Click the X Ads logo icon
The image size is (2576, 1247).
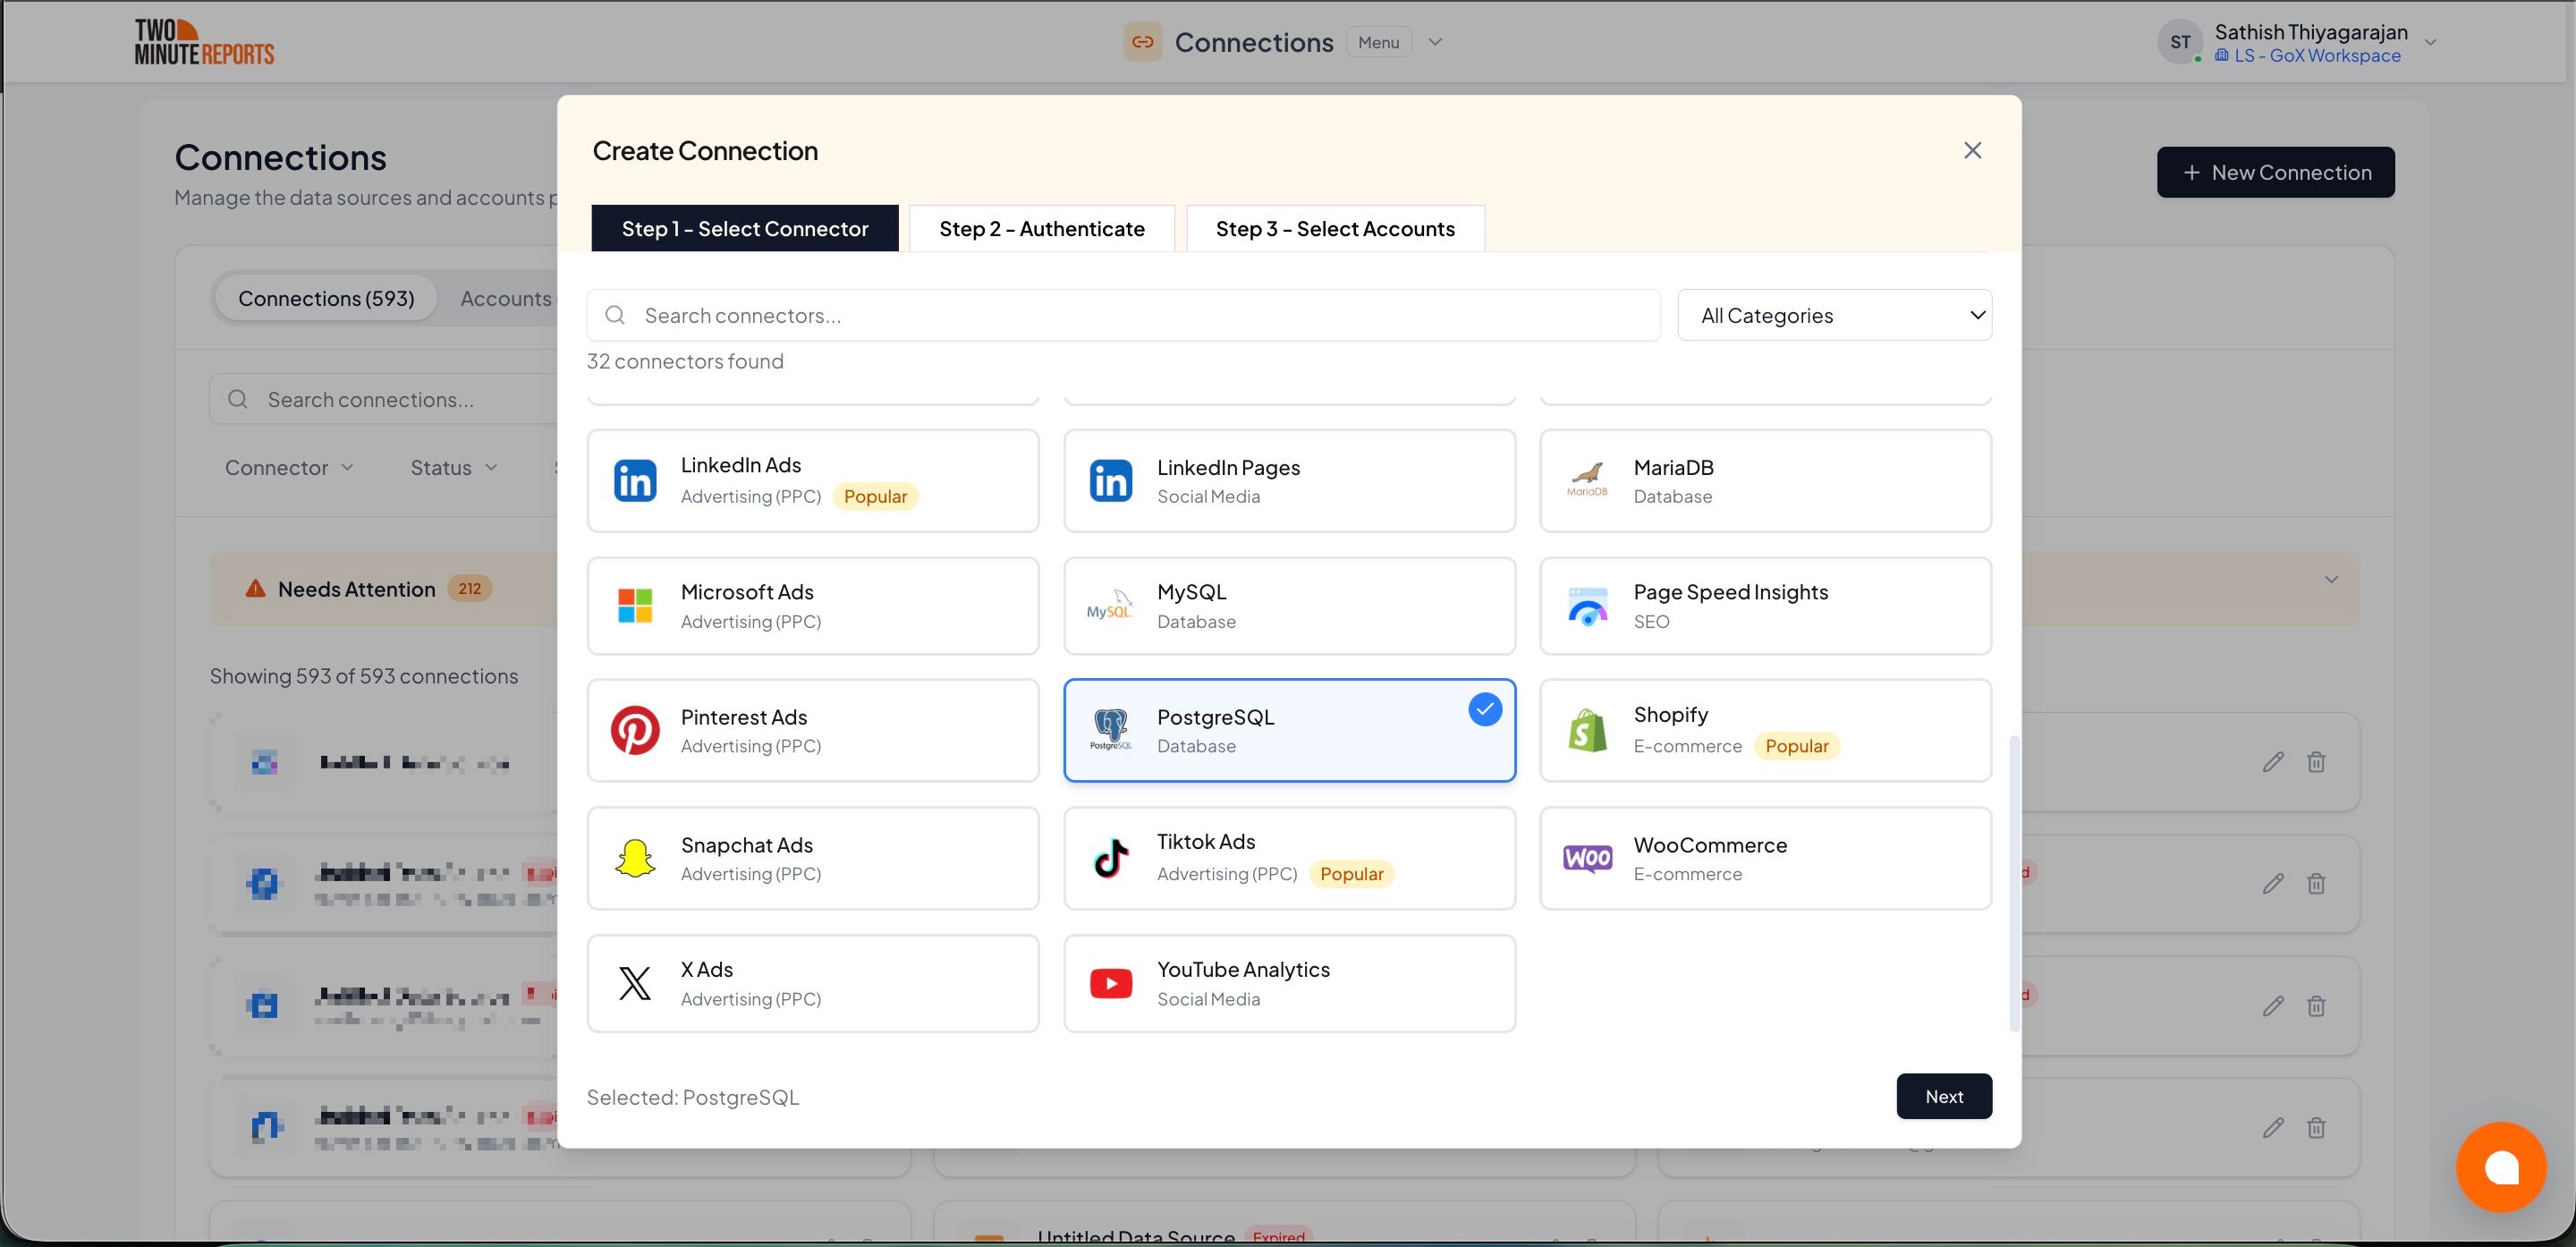pos(635,983)
